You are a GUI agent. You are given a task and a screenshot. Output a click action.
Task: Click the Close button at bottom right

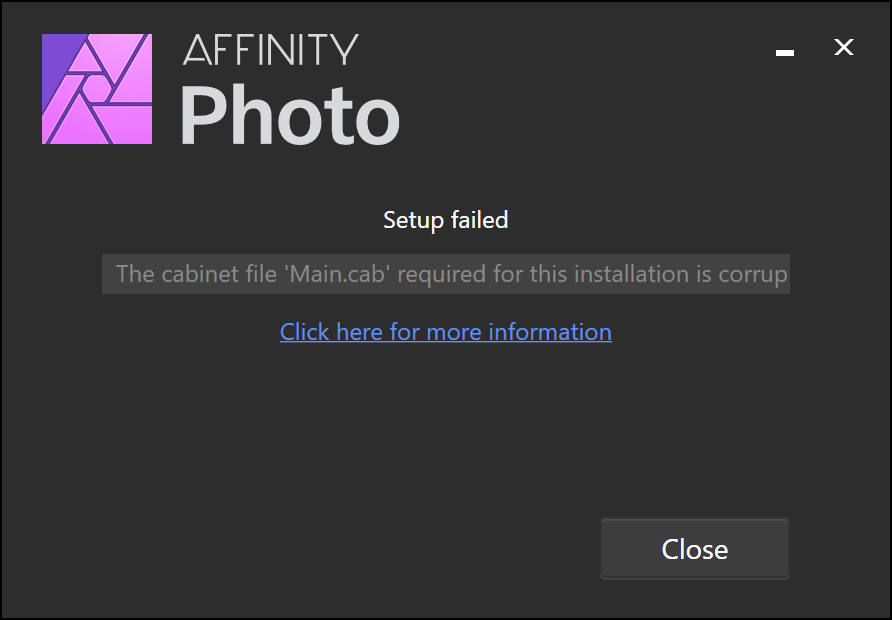(x=695, y=548)
